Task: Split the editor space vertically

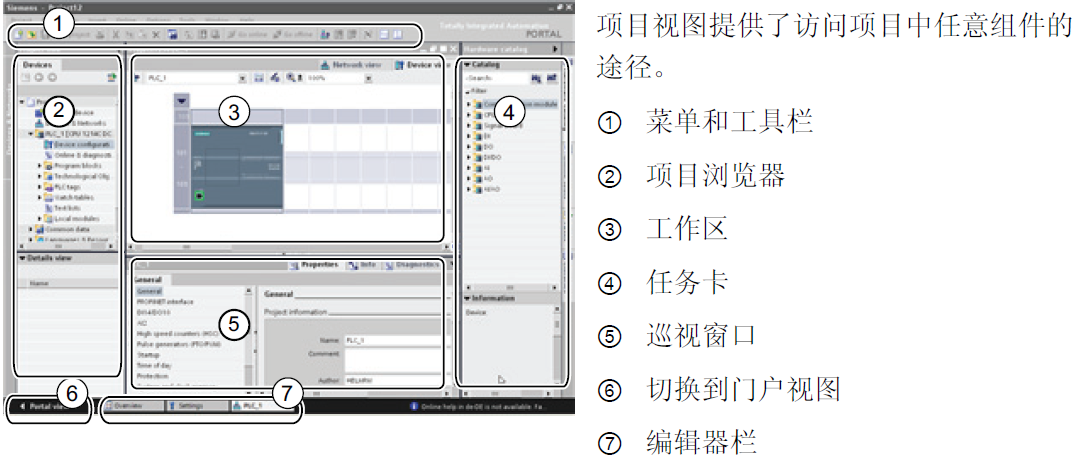Action: click(397, 34)
